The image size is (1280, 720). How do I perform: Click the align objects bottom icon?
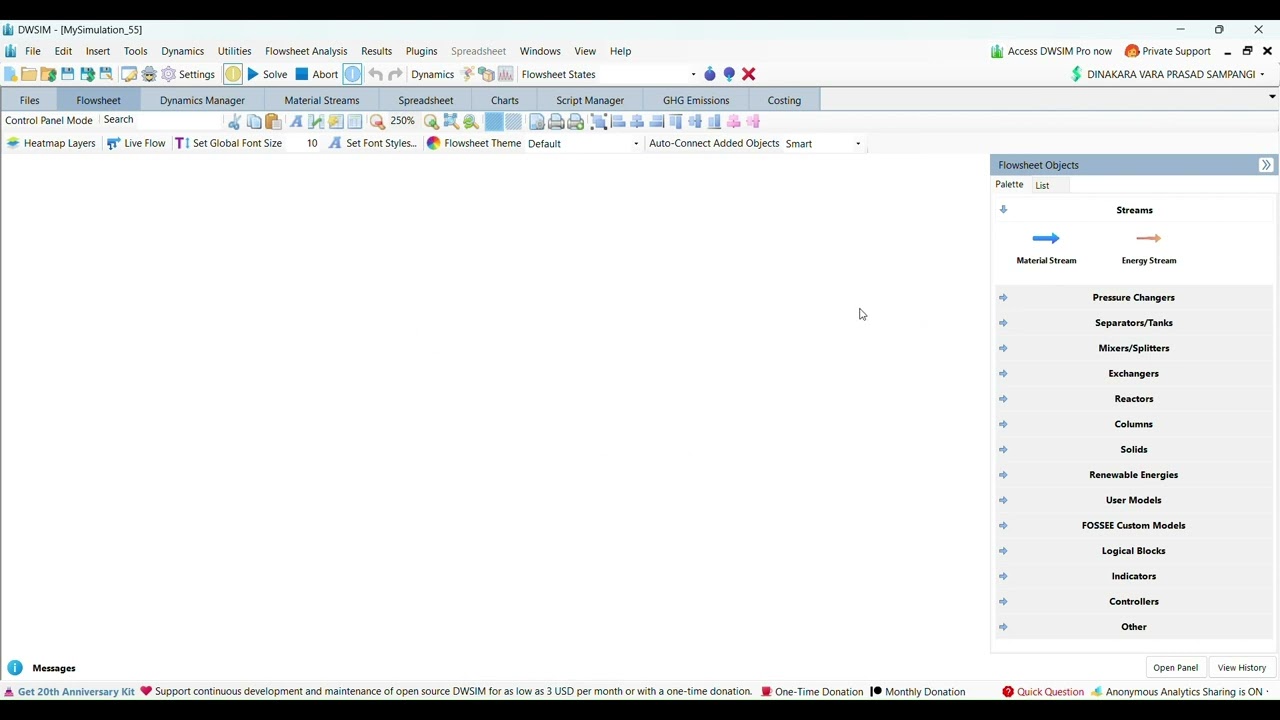(x=714, y=122)
